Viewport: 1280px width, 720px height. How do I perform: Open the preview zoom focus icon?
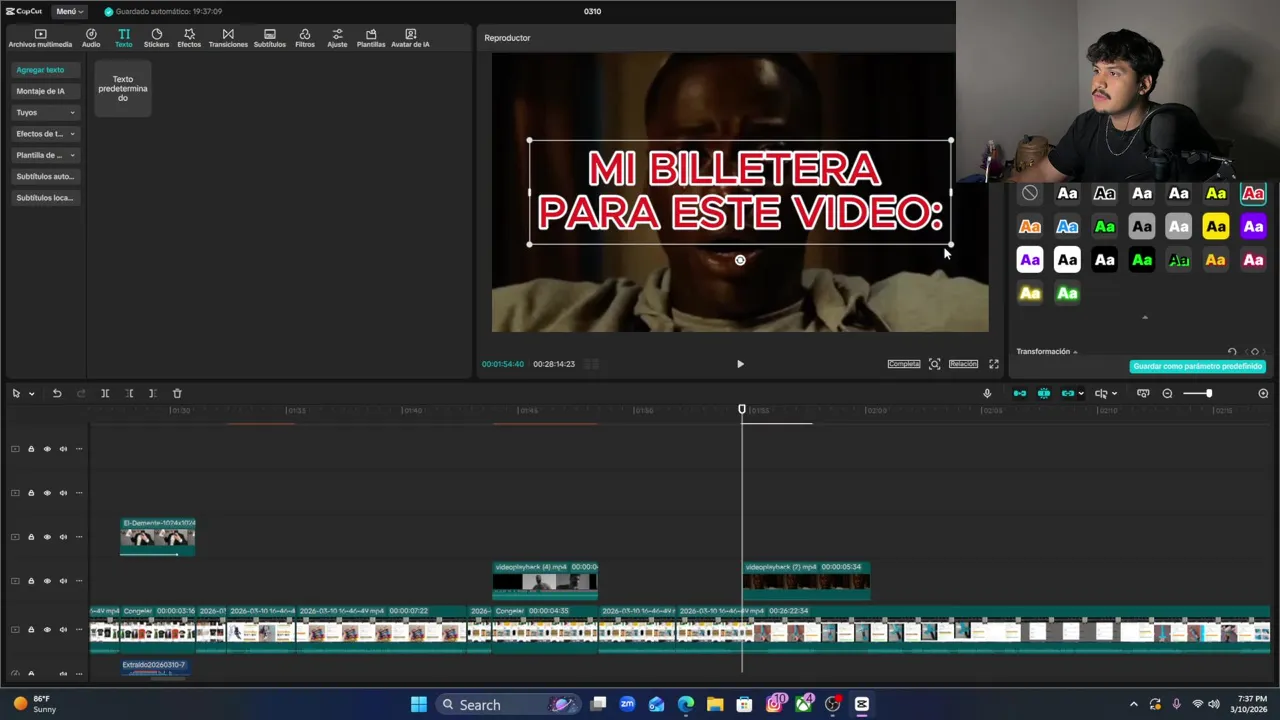click(934, 364)
